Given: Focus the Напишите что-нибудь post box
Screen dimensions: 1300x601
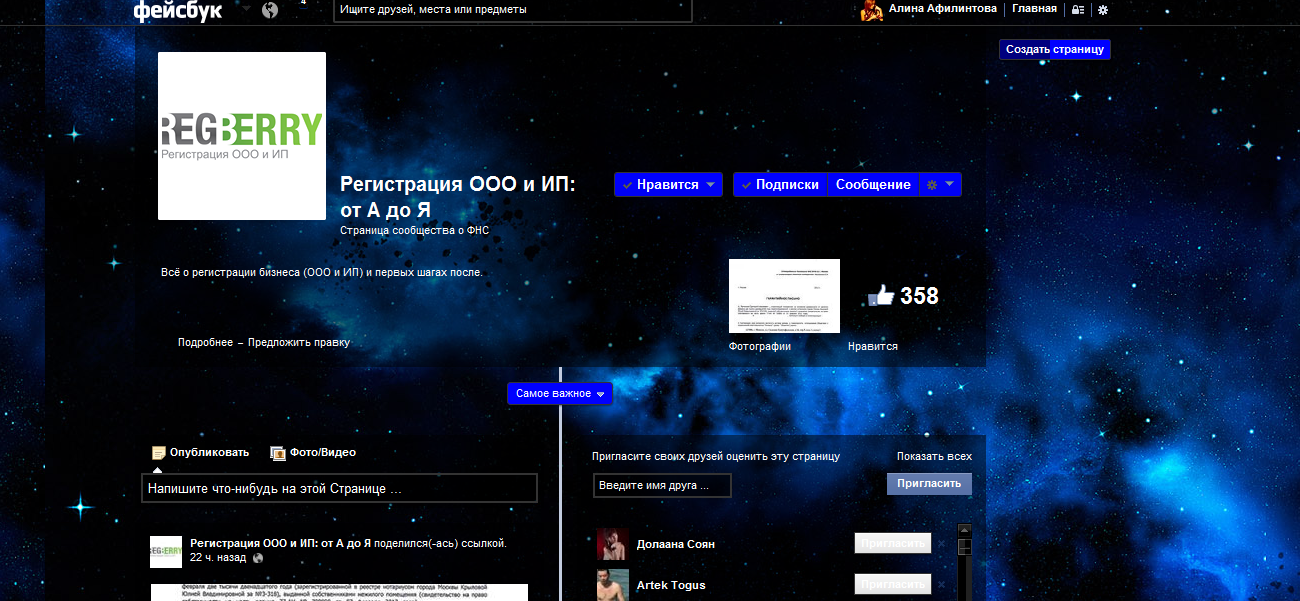Looking at the screenshot, I should click(339, 489).
